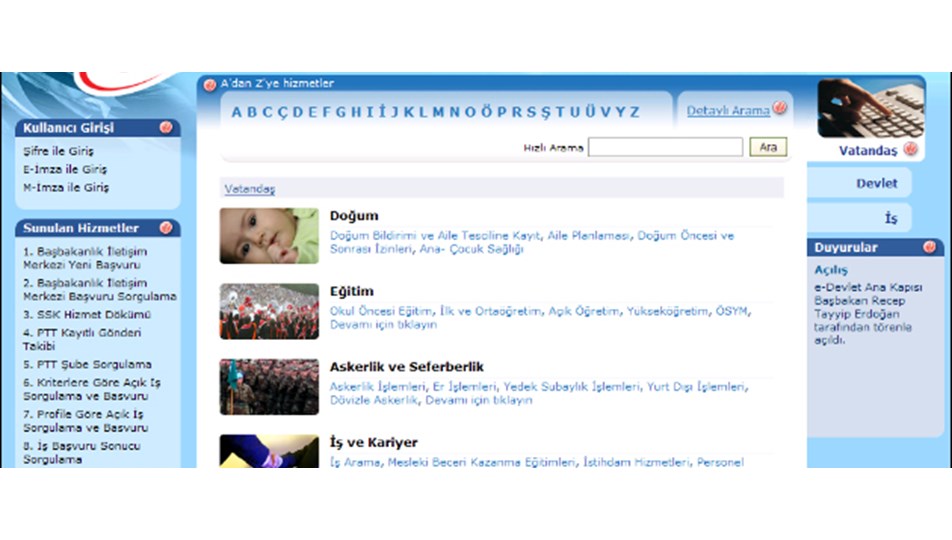
Task: Open the Doğum baby thumbnail
Action: [x=269, y=236]
